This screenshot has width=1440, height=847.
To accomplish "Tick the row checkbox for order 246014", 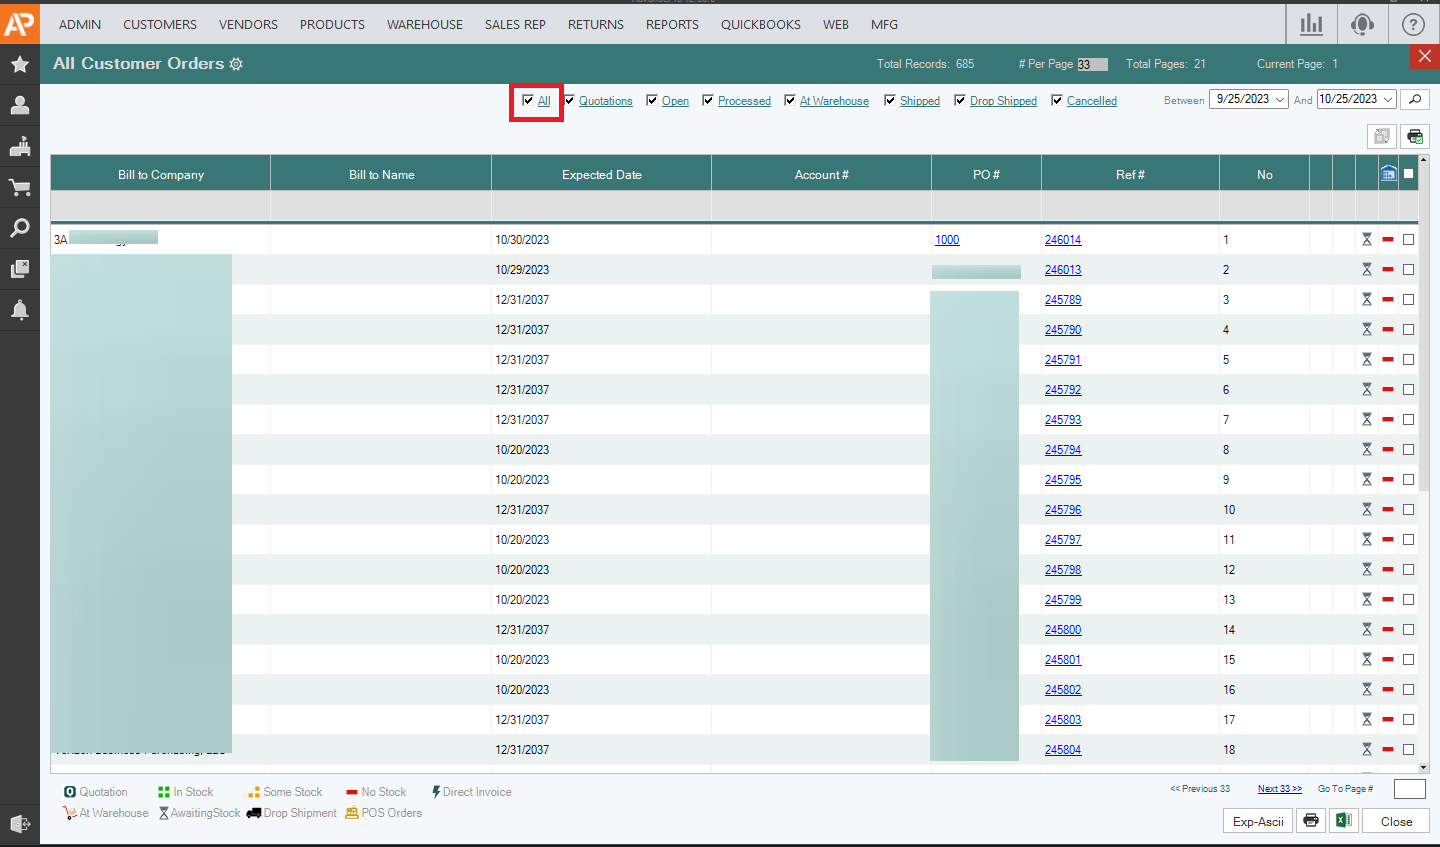I will coord(1408,240).
